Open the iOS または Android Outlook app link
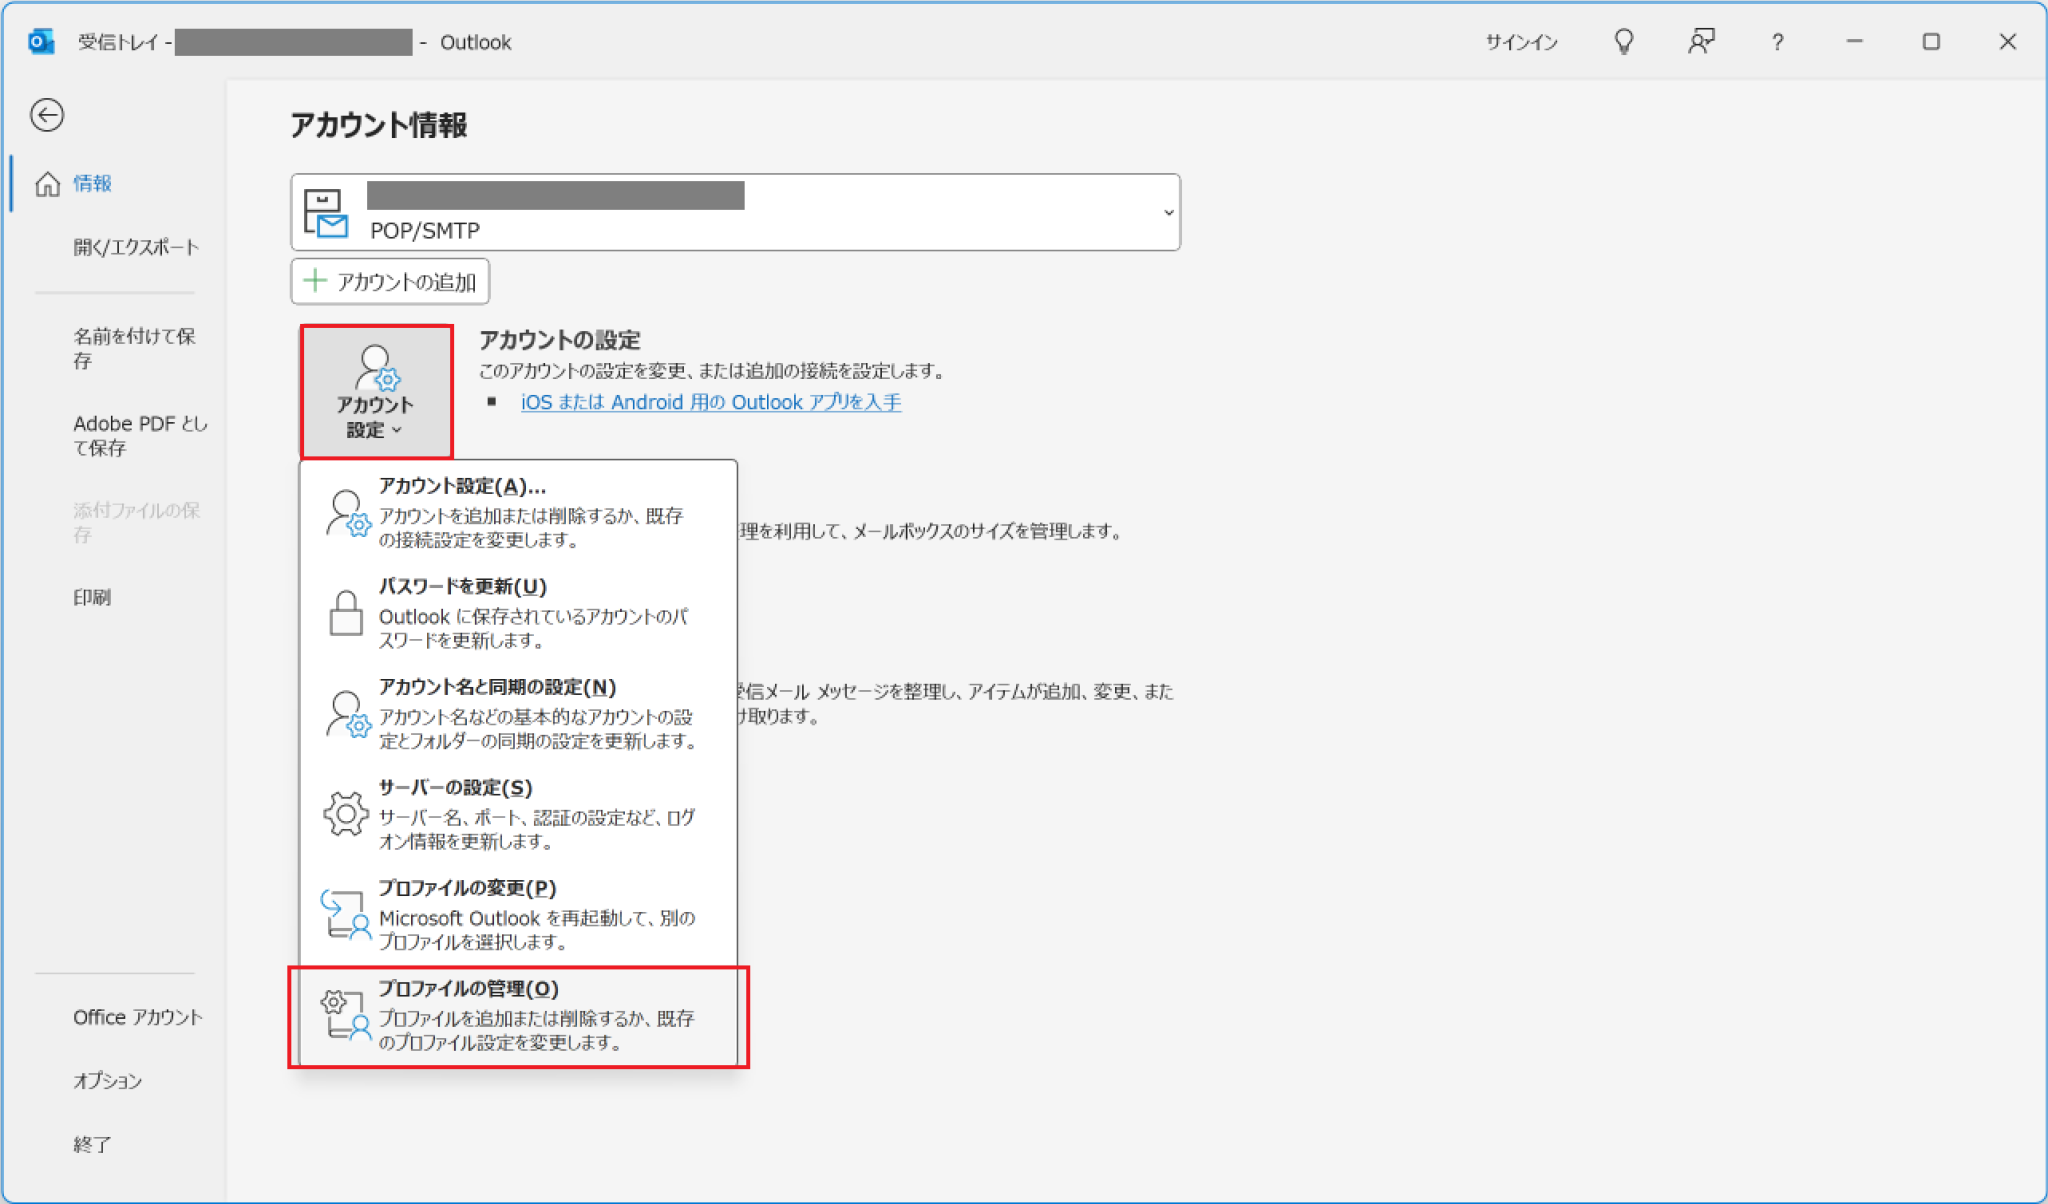This screenshot has width=2048, height=1204. pyautogui.click(x=710, y=402)
